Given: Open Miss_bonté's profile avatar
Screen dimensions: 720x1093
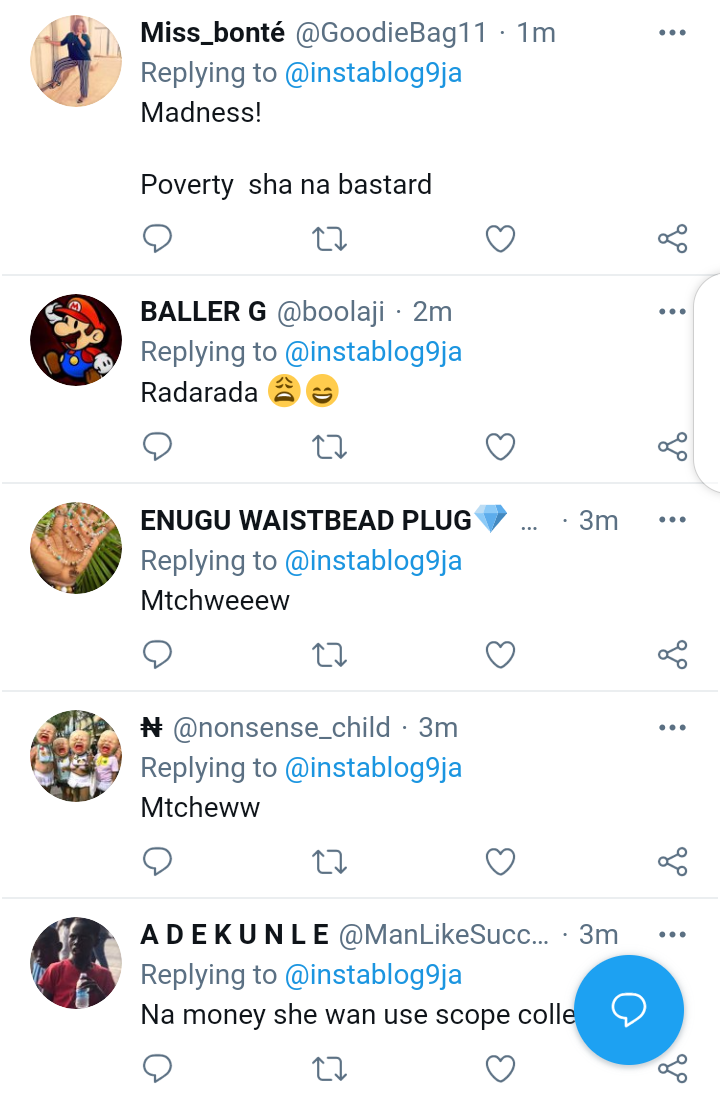Looking at the screenshot, I should click(x=76, y=61).
